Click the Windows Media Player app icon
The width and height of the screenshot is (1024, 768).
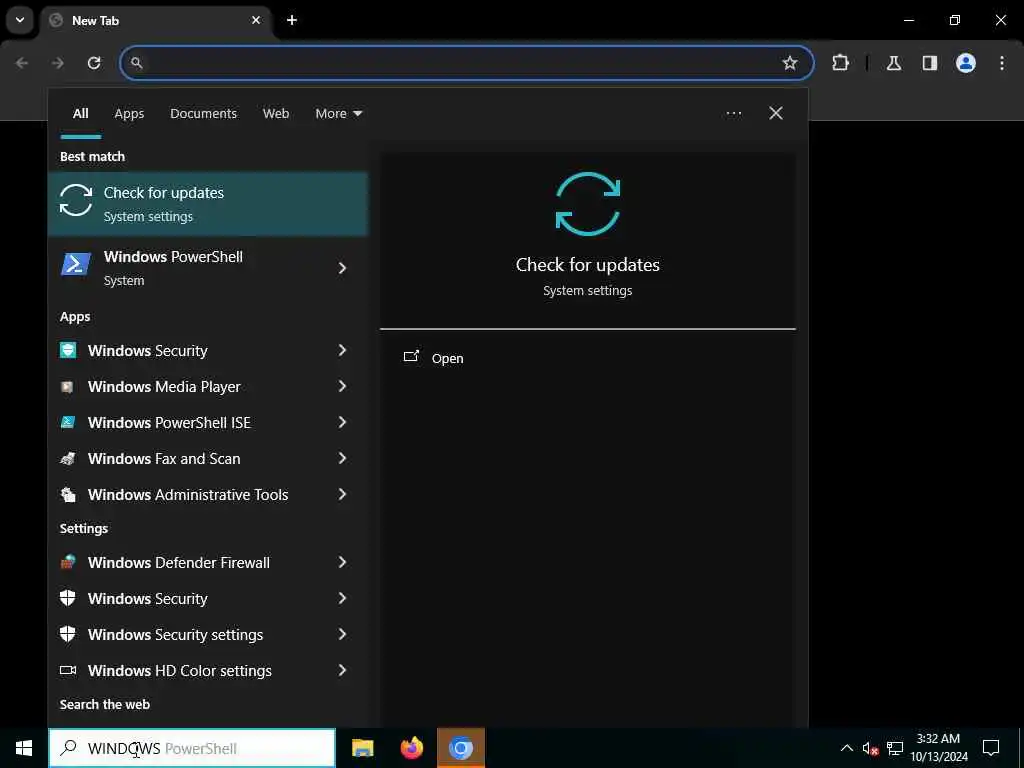tap(67, 387)
